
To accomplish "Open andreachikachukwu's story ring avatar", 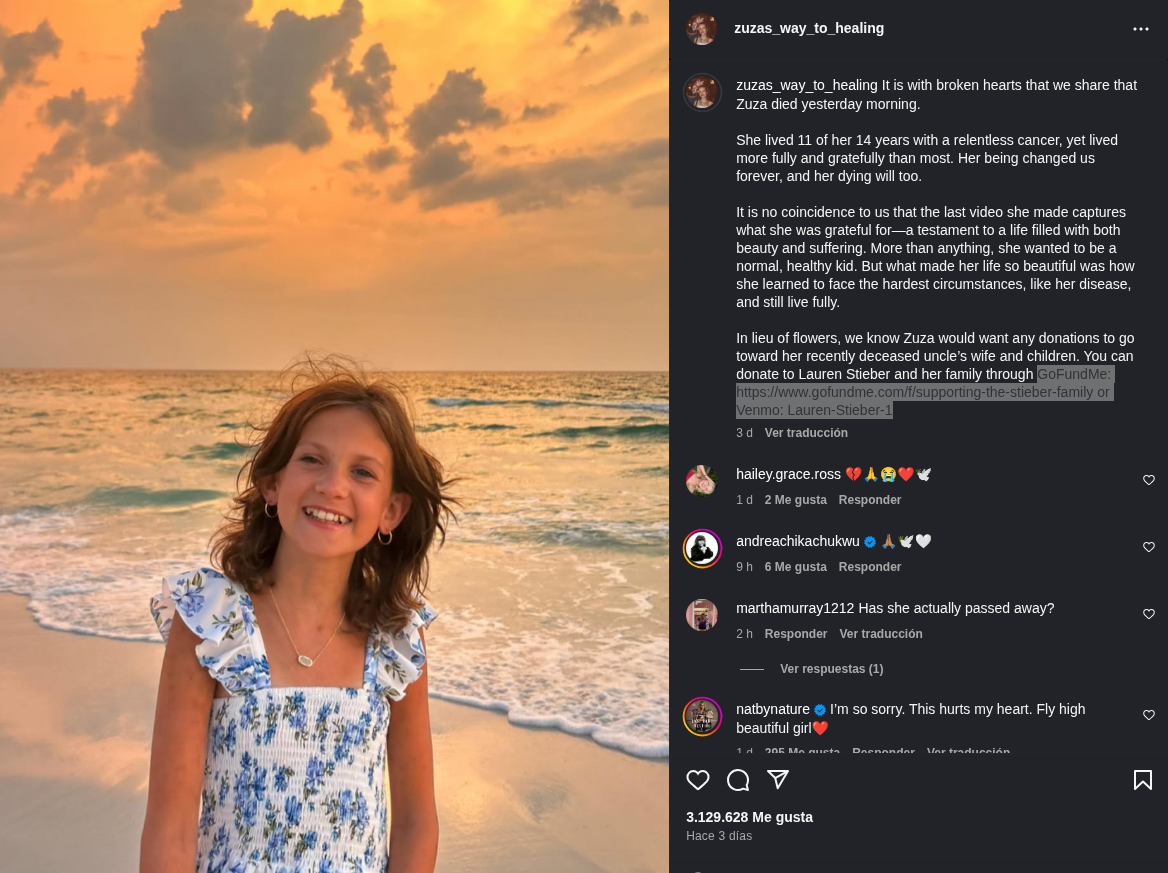I will (x=702, y=548).
